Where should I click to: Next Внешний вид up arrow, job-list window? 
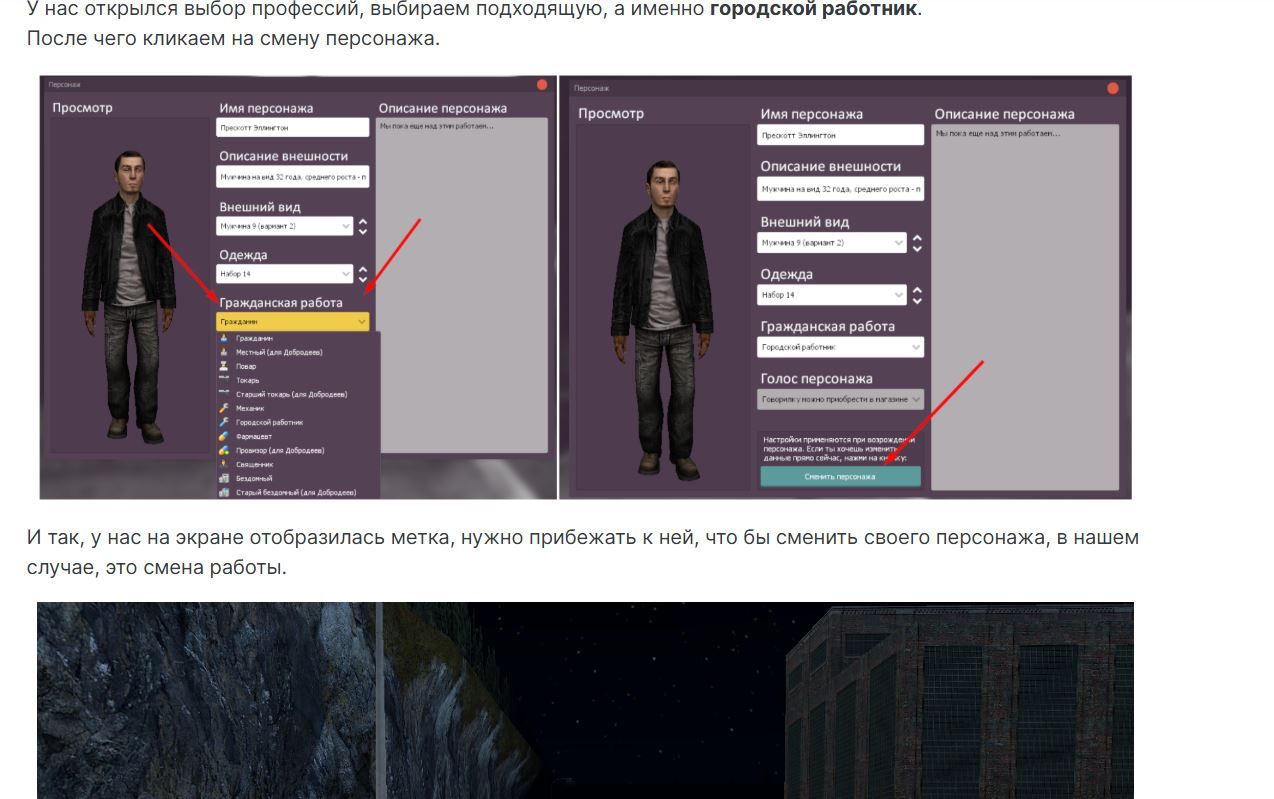[x=363, y=222]
